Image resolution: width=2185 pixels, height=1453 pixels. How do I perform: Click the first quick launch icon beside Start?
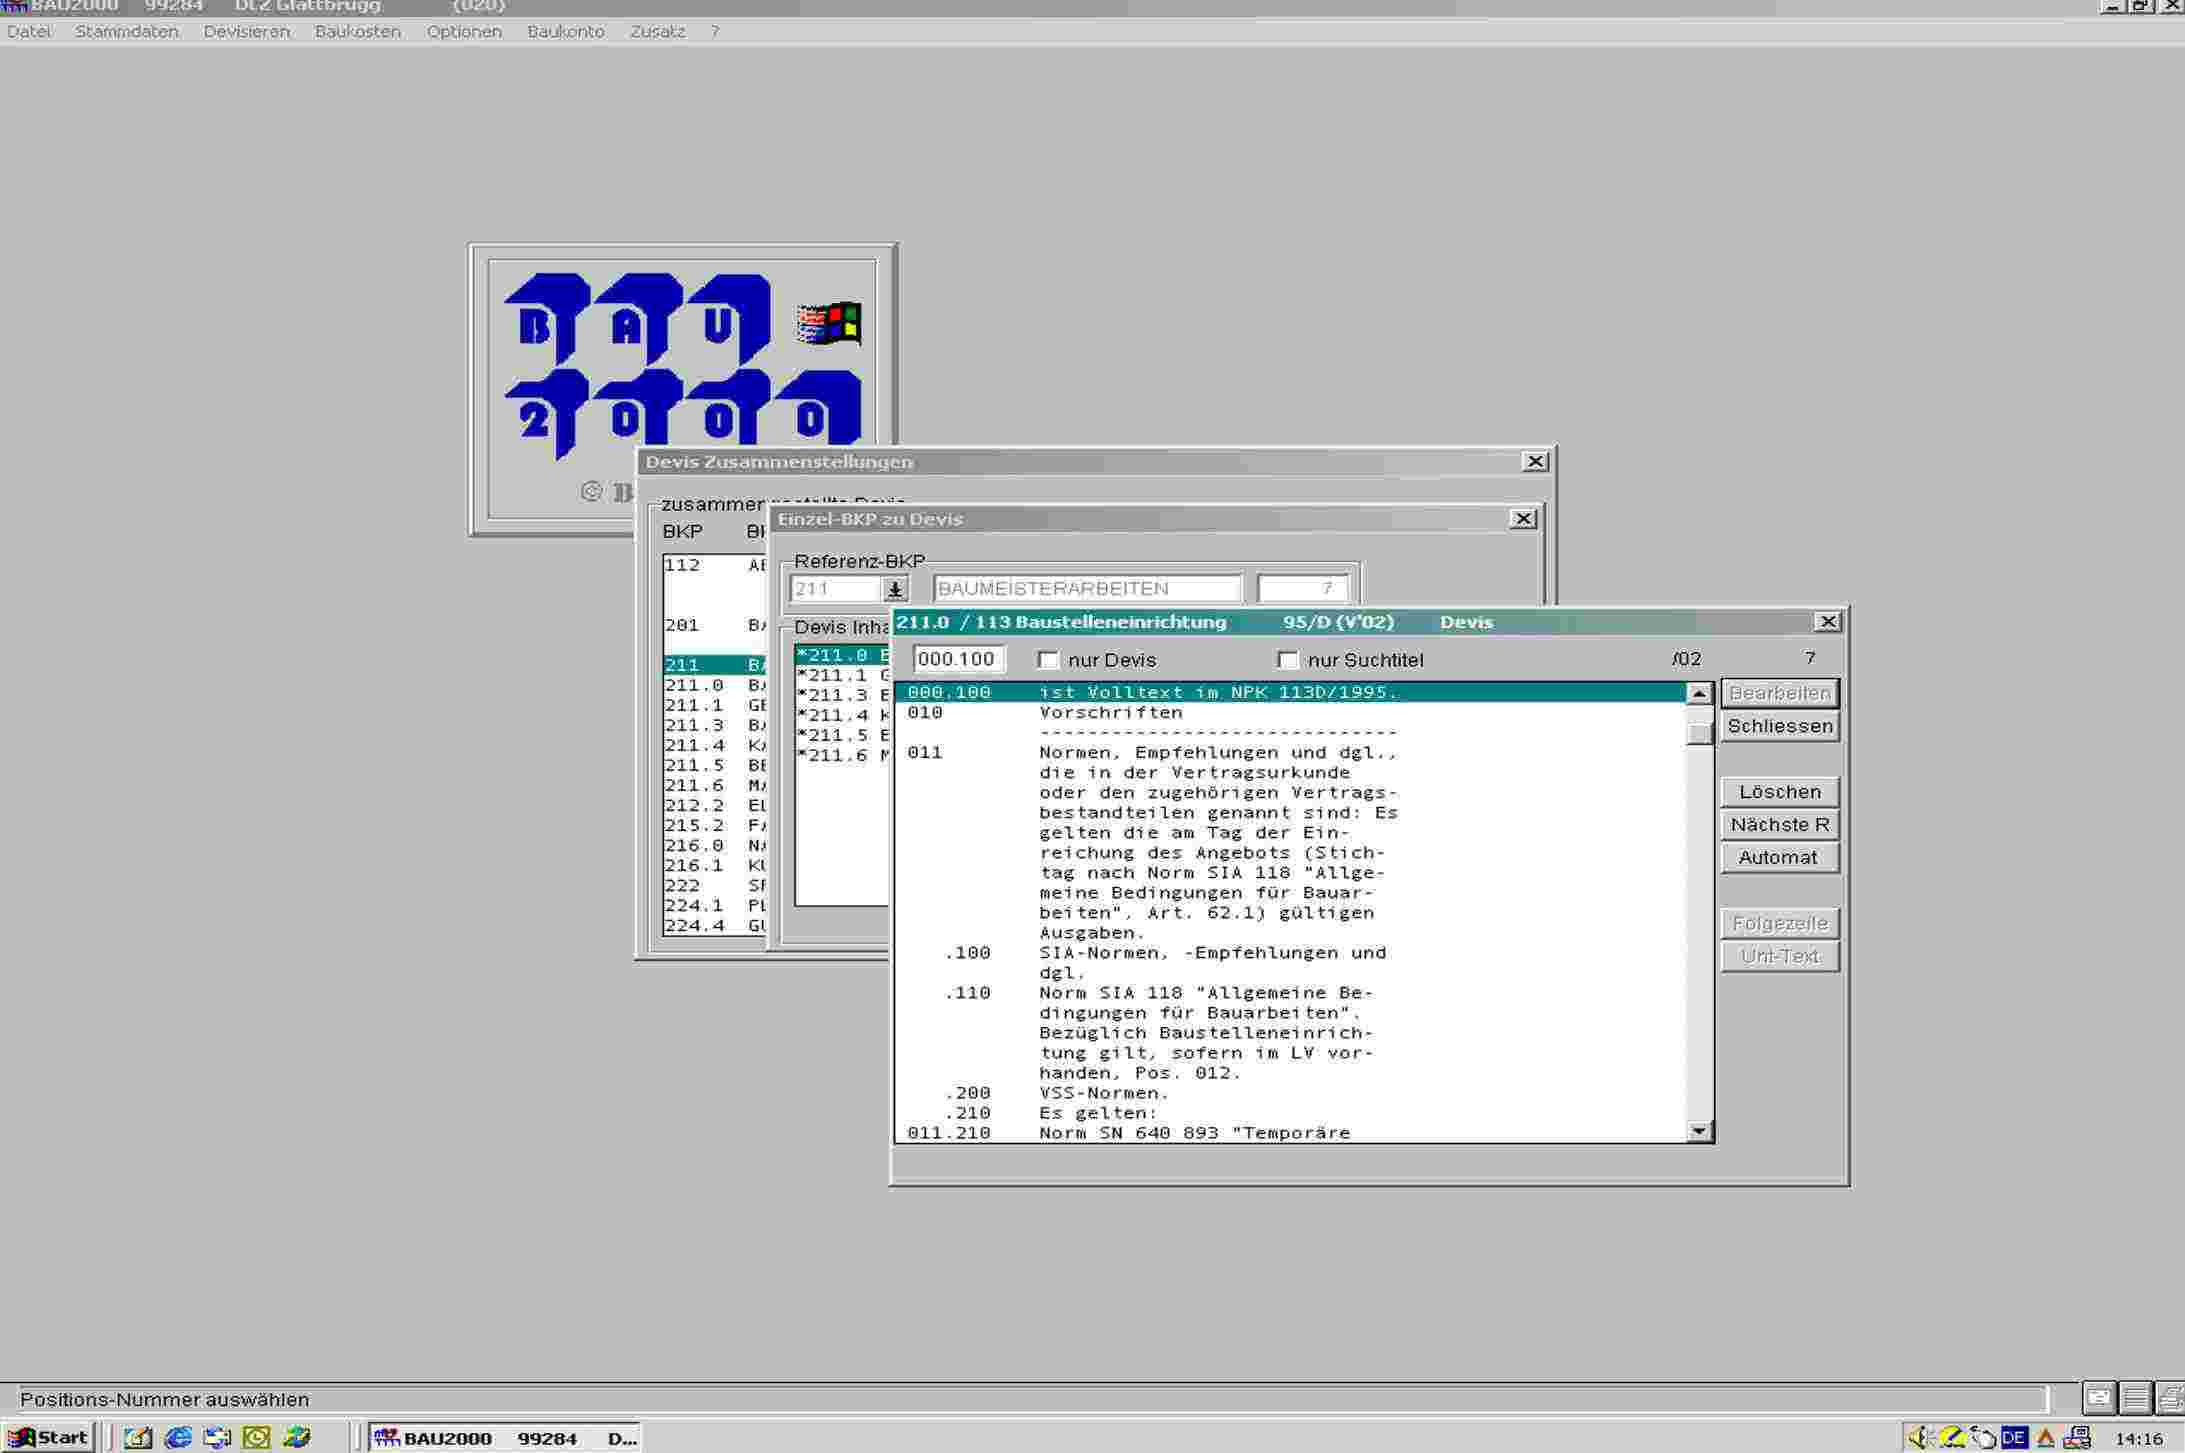[x=137, y=1437]
